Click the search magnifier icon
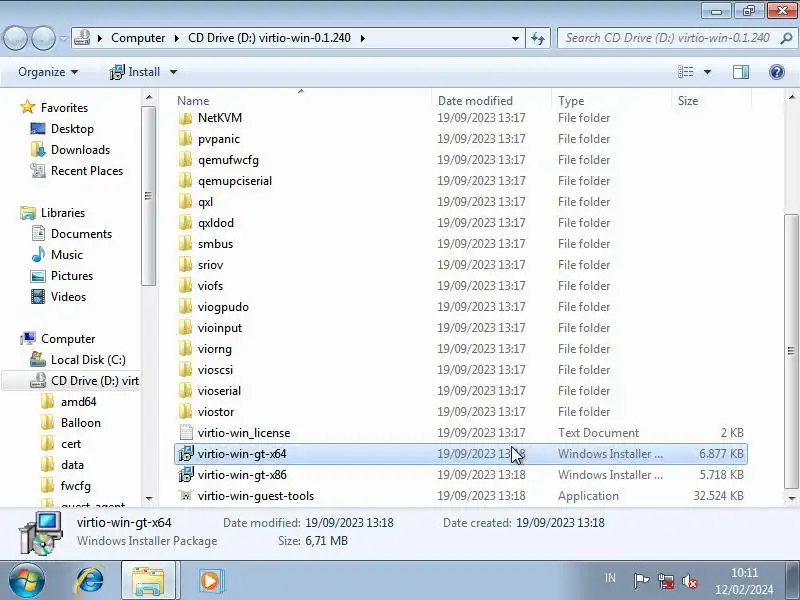Screen dimensions: 800x600 click(x=786, y=38)
